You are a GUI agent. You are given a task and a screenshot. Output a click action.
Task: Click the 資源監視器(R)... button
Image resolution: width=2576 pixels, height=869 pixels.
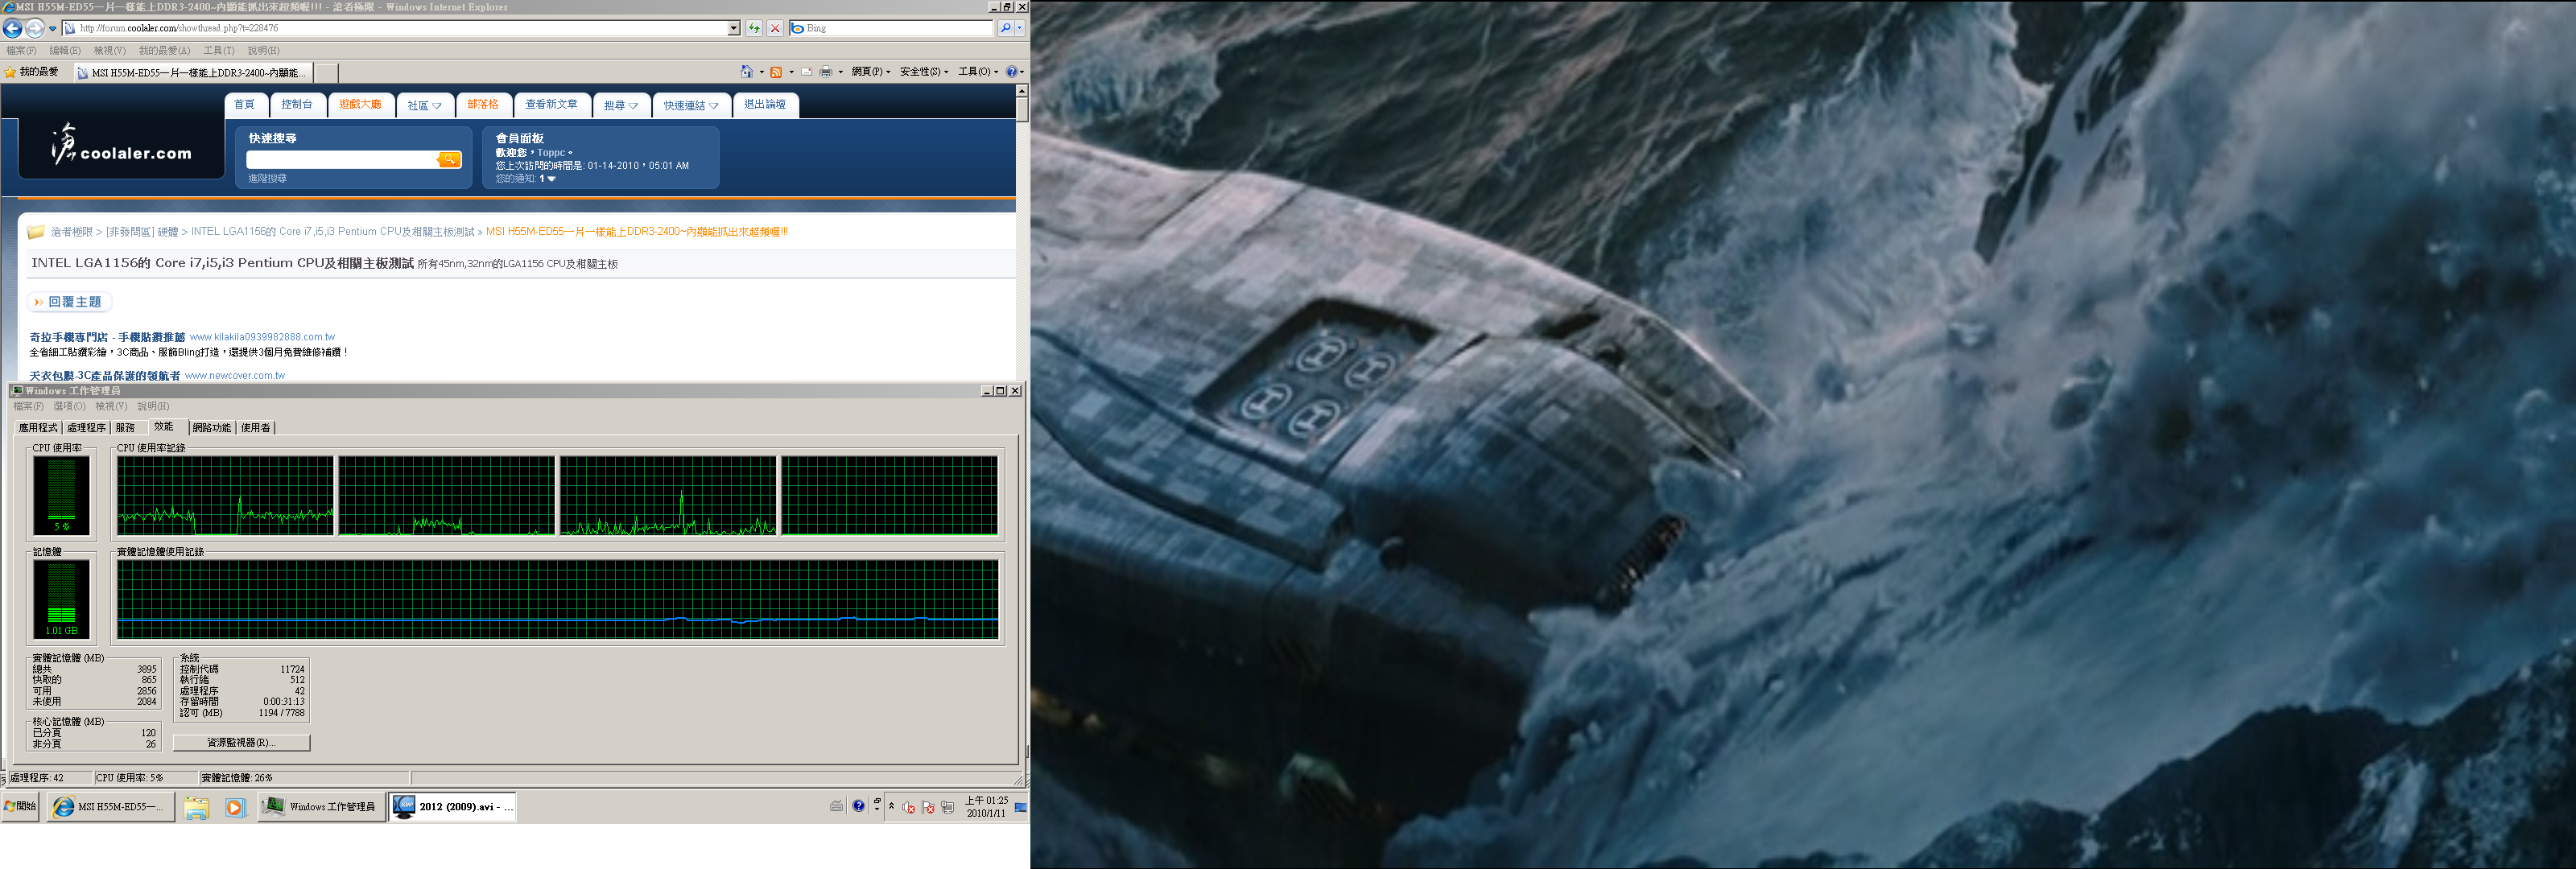pos(241,743)
